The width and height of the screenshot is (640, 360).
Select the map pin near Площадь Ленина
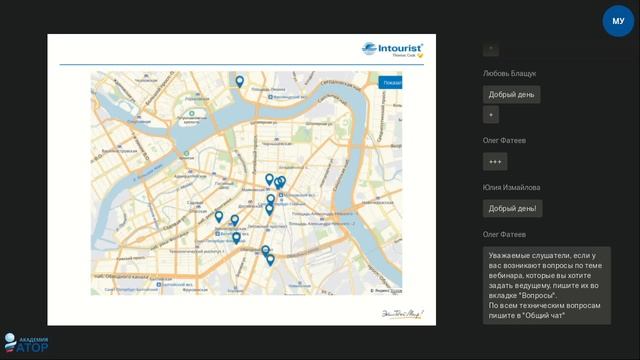tap(240, 82)
